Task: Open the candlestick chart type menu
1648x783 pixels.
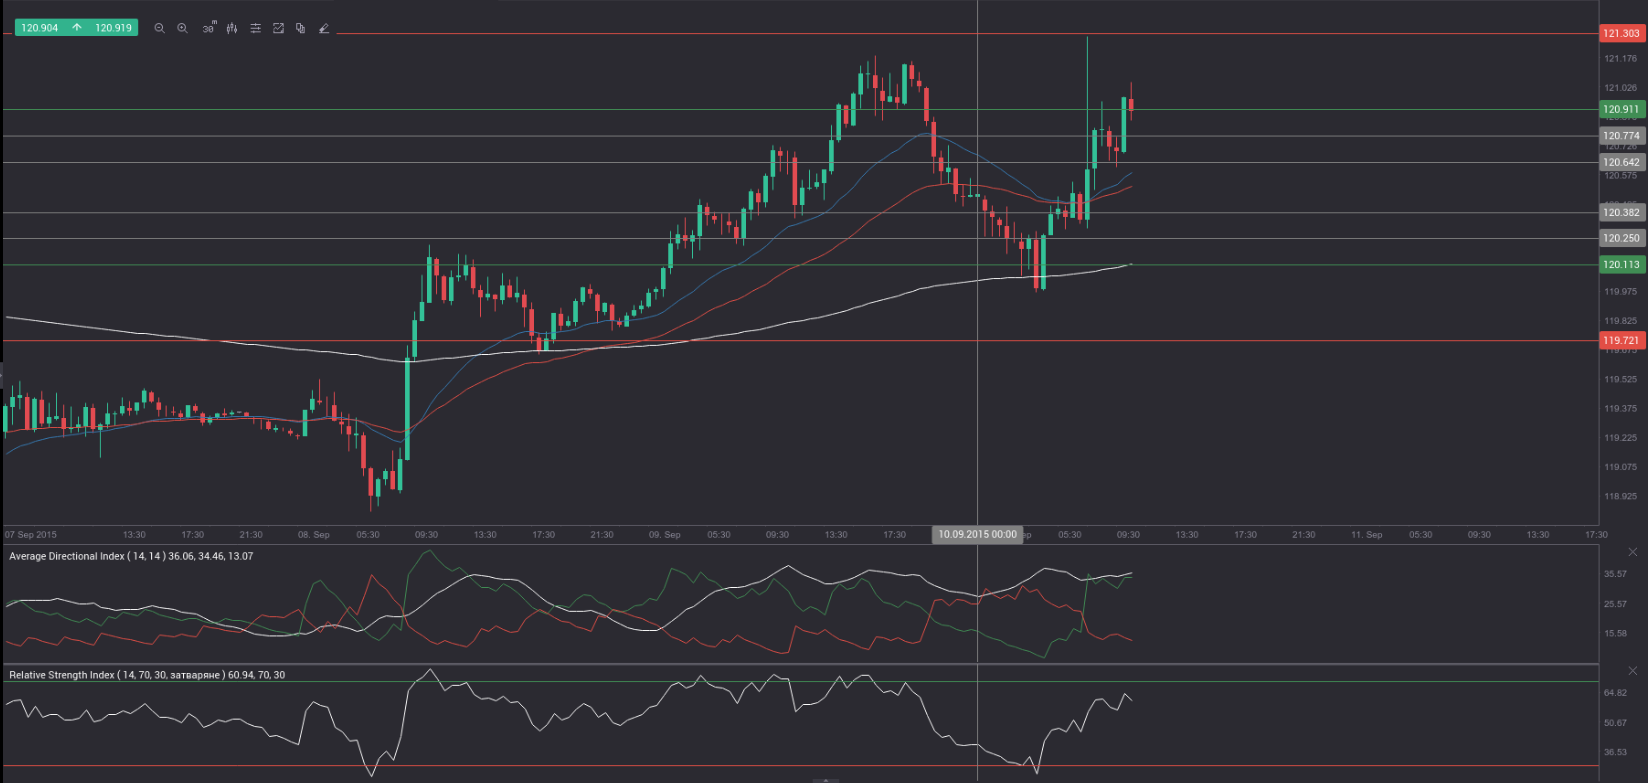Action: click(232, 29)
